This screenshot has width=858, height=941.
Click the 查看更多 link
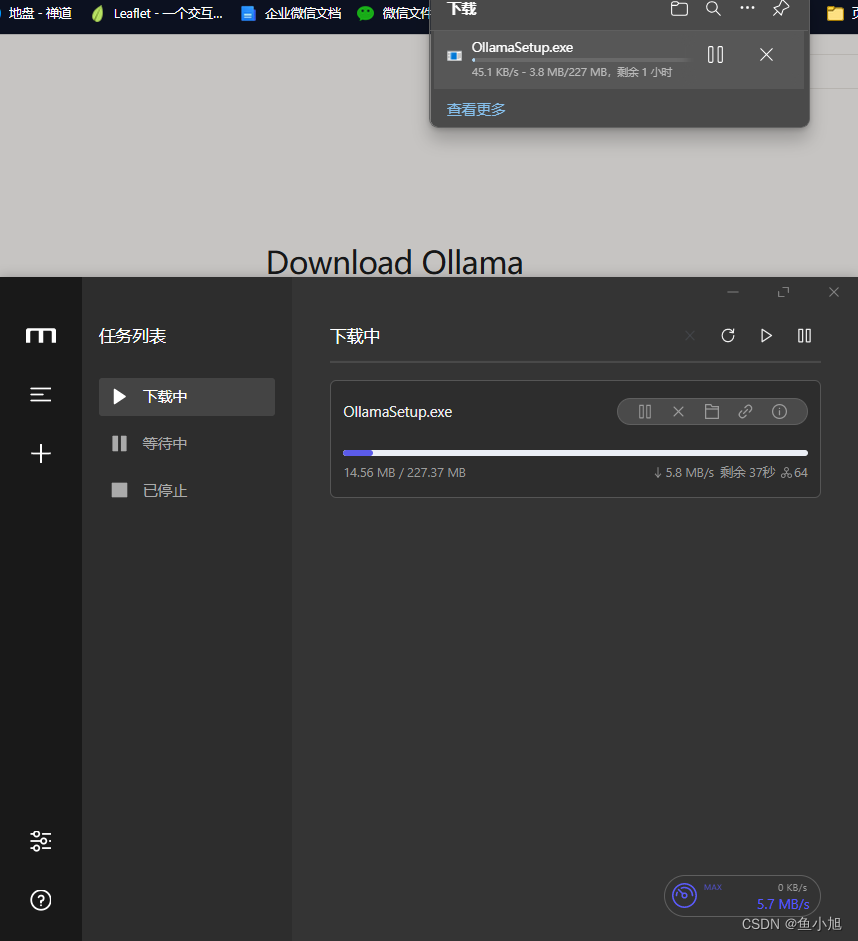click(476, 109)
